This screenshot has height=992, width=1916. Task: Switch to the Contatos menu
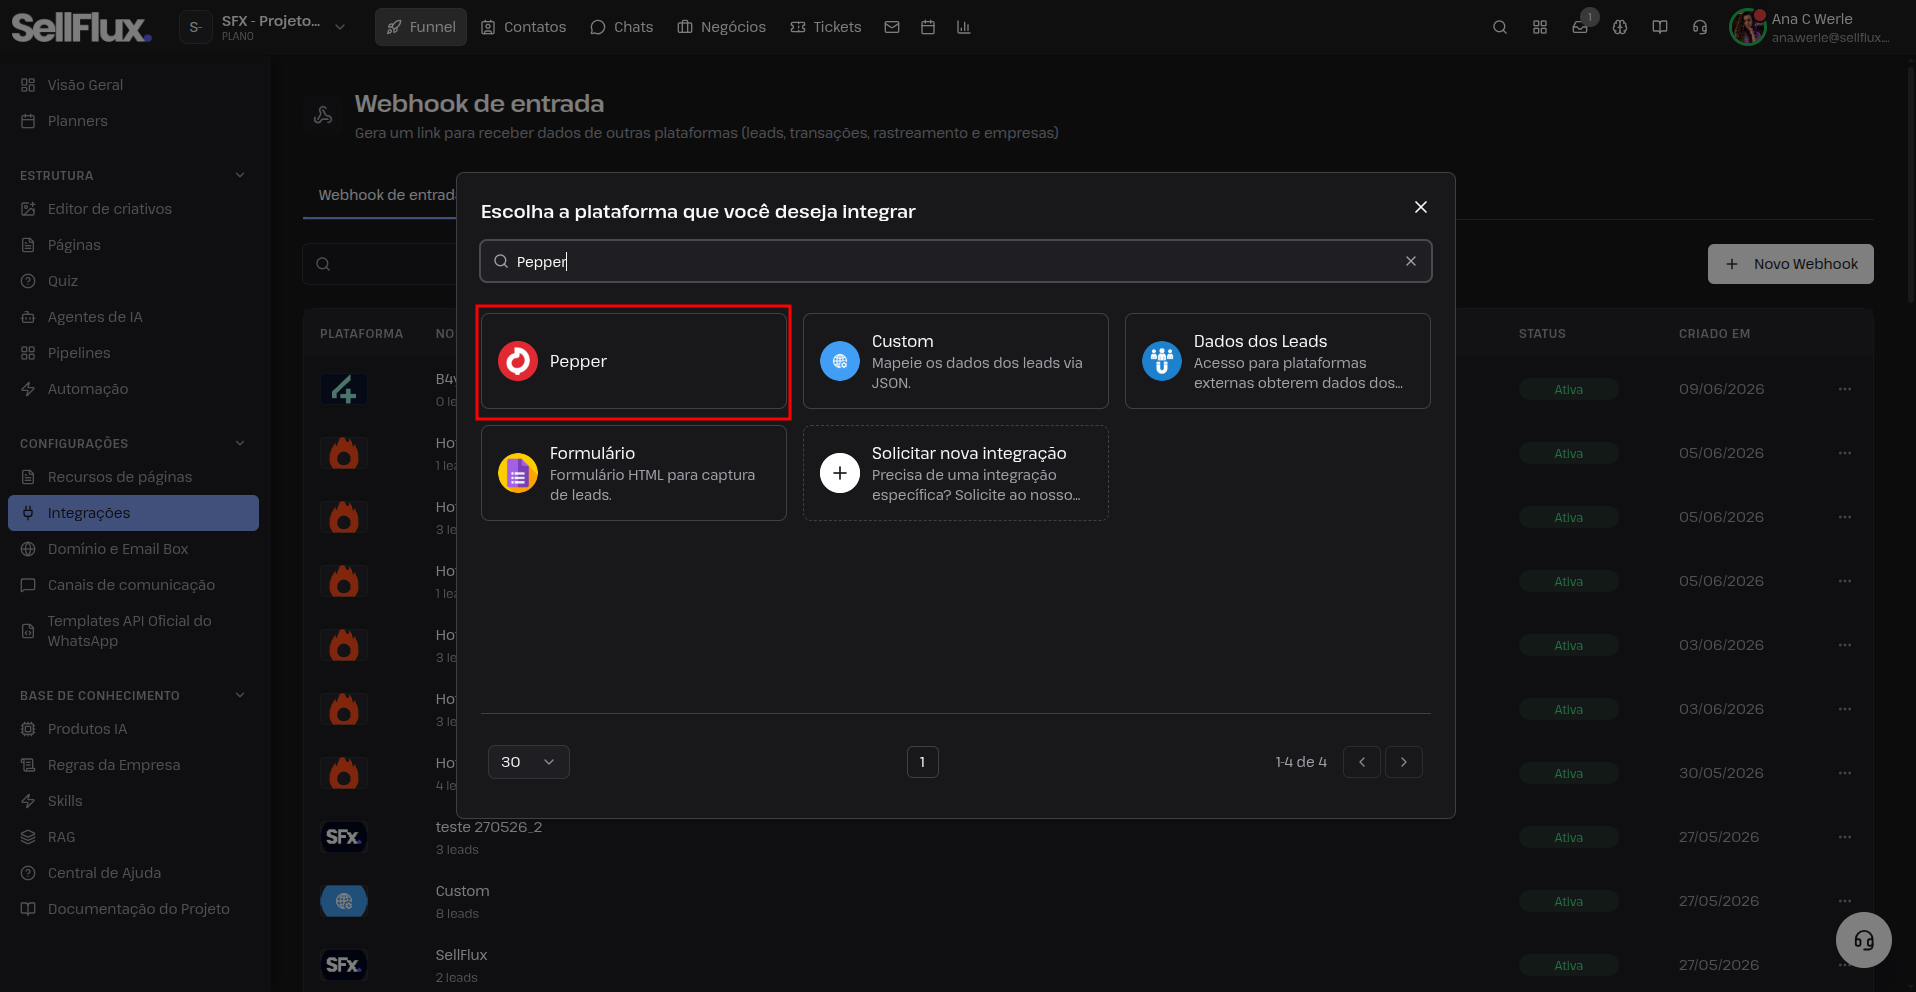click(x=523, y=27)
